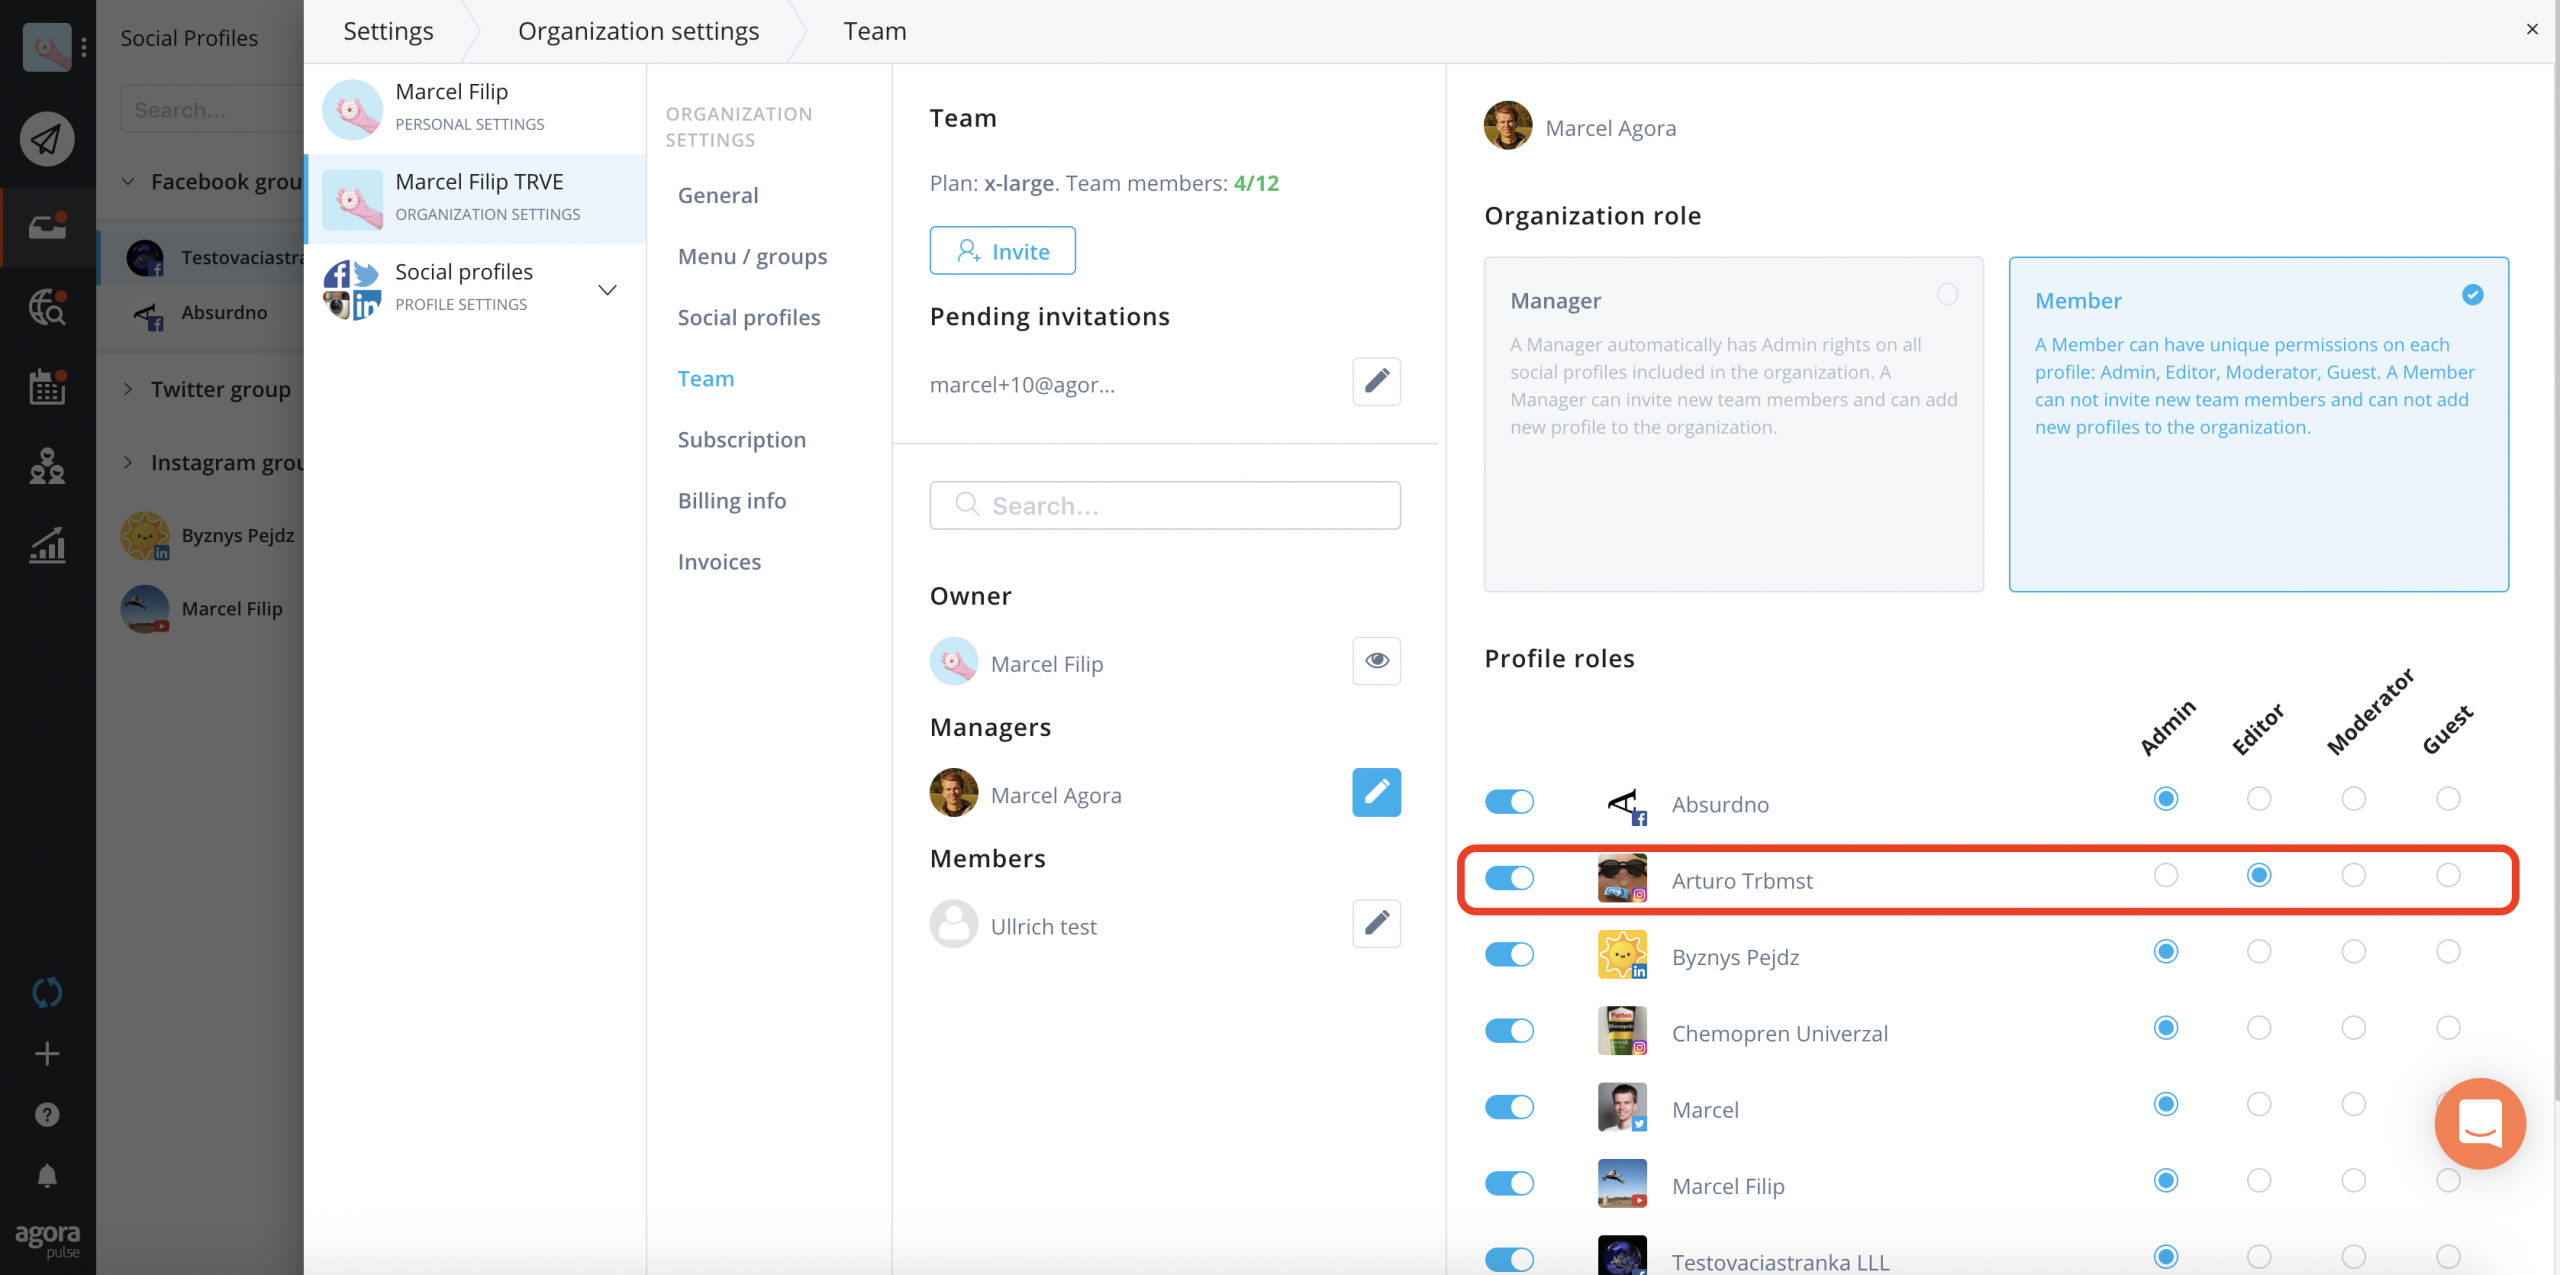Click the Absurdno profile avatar in Profile roles
This screenshot has width=2560, height=1275.
point(1622,803)
